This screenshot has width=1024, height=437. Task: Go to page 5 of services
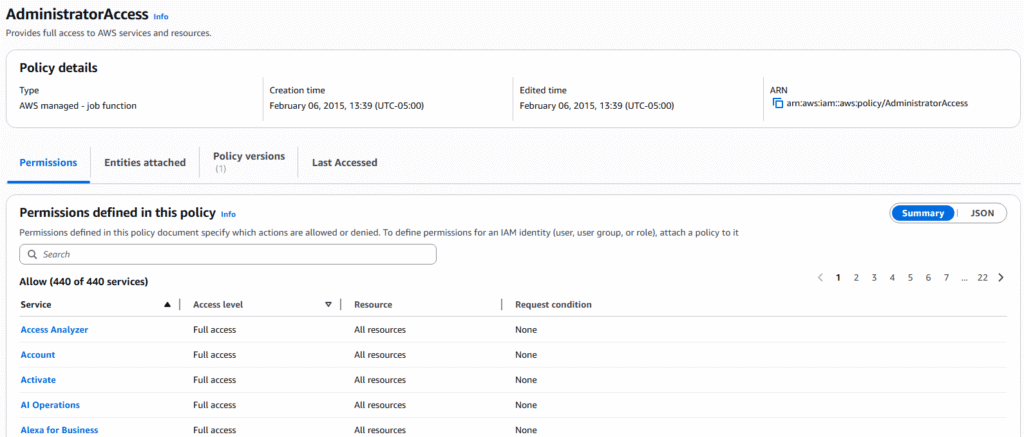910,278
